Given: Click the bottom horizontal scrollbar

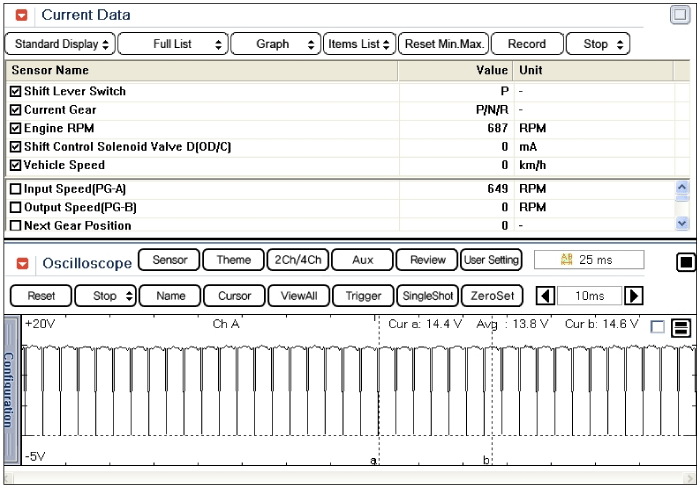Looking at the screenshot, I should [350, 478].
